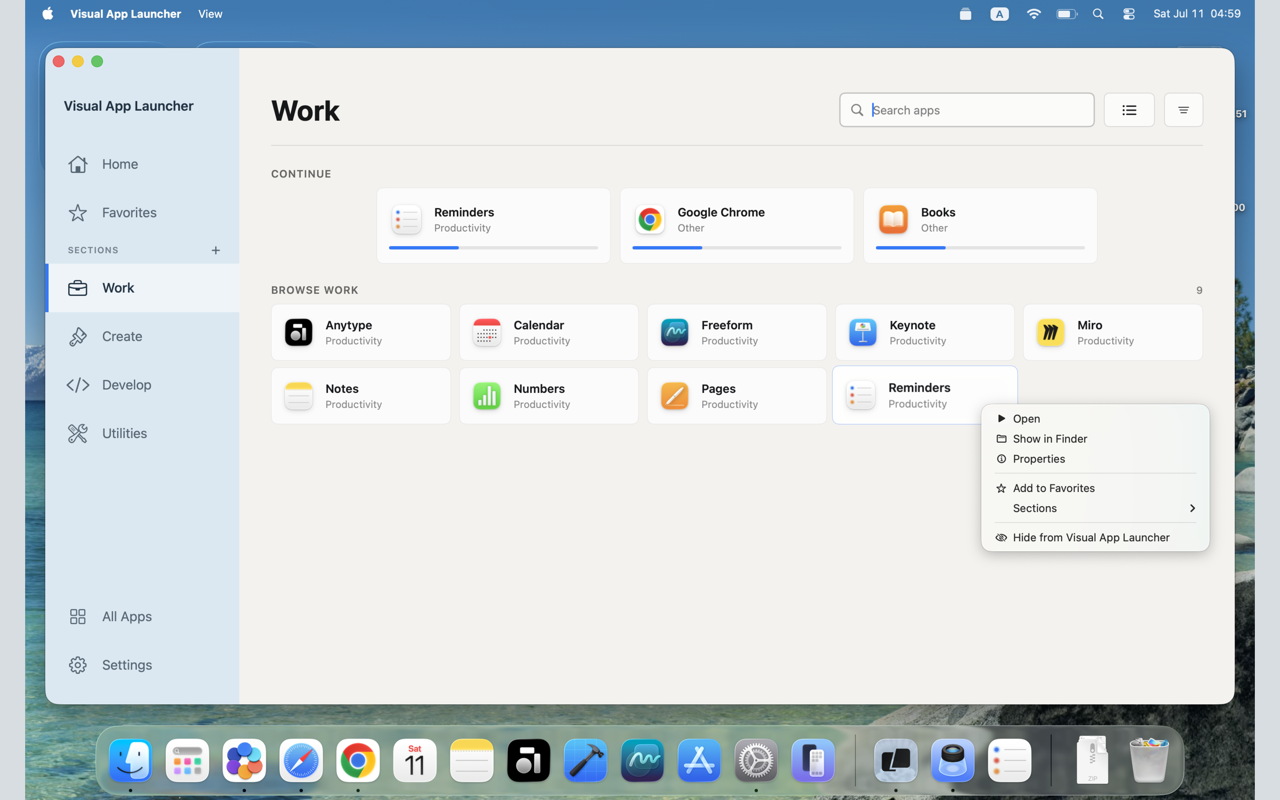Click the Wi-Fi status icon

point(1034,14)
